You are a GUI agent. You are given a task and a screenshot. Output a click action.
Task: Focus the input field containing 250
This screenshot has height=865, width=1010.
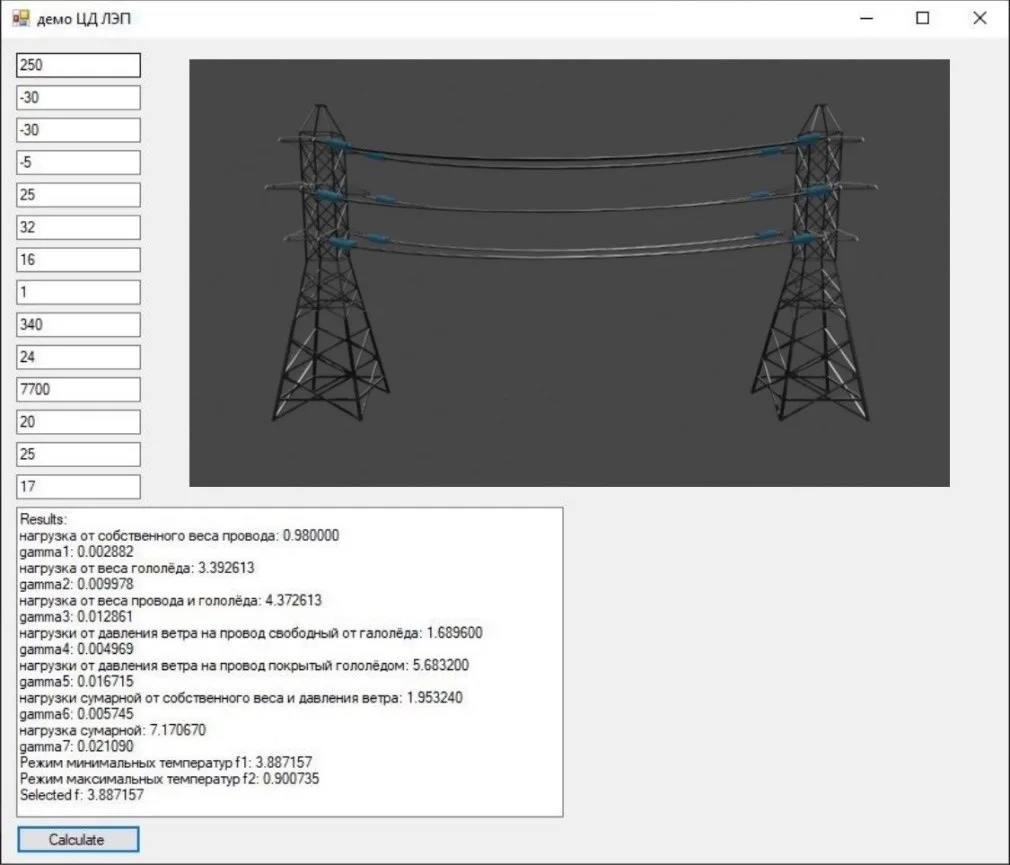tap(78, 65)
